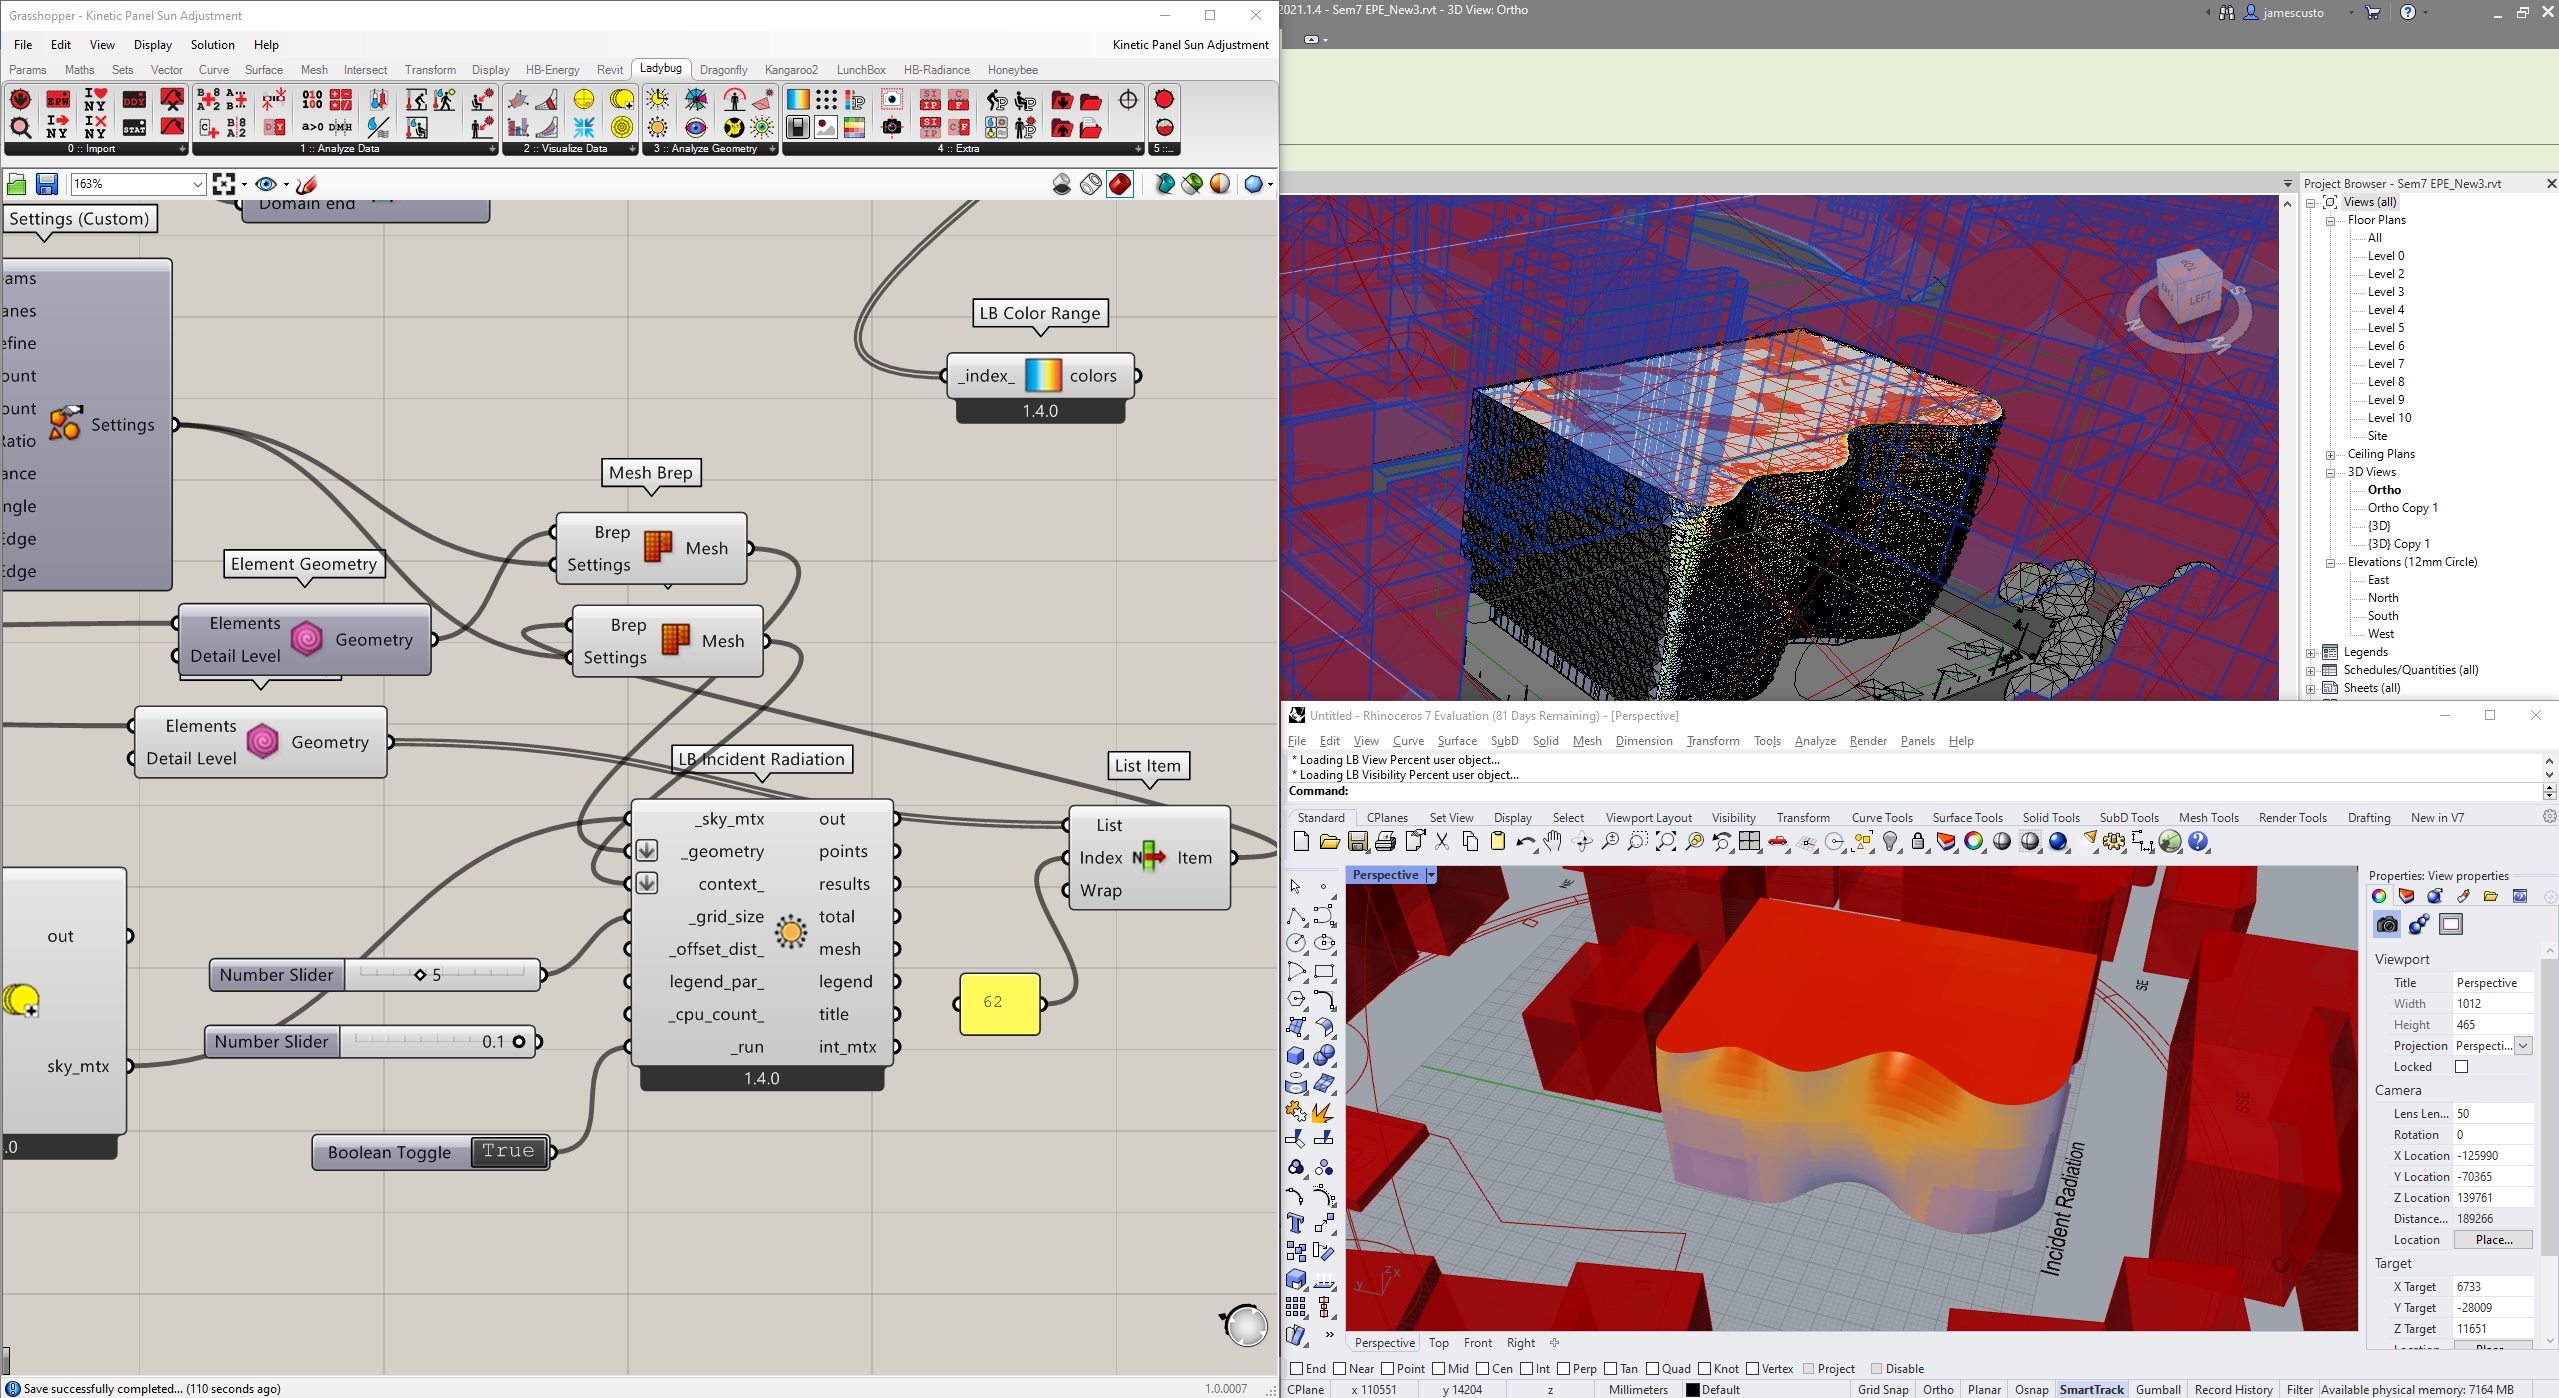Click the Ortho status bar button
This screenshot has height=1398, width=2559.
pos(1937,1389)
